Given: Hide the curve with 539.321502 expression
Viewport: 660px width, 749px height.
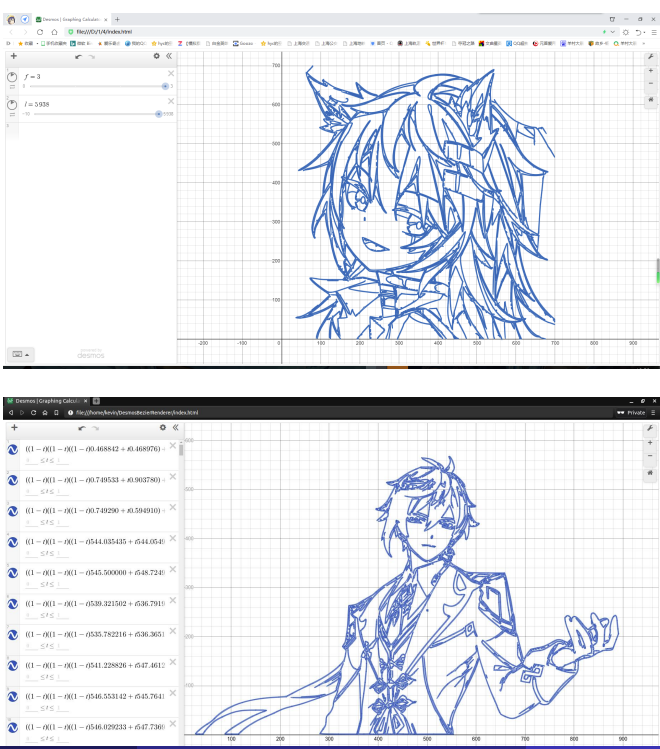Looking at the screenshot, I should click(13, 604).
